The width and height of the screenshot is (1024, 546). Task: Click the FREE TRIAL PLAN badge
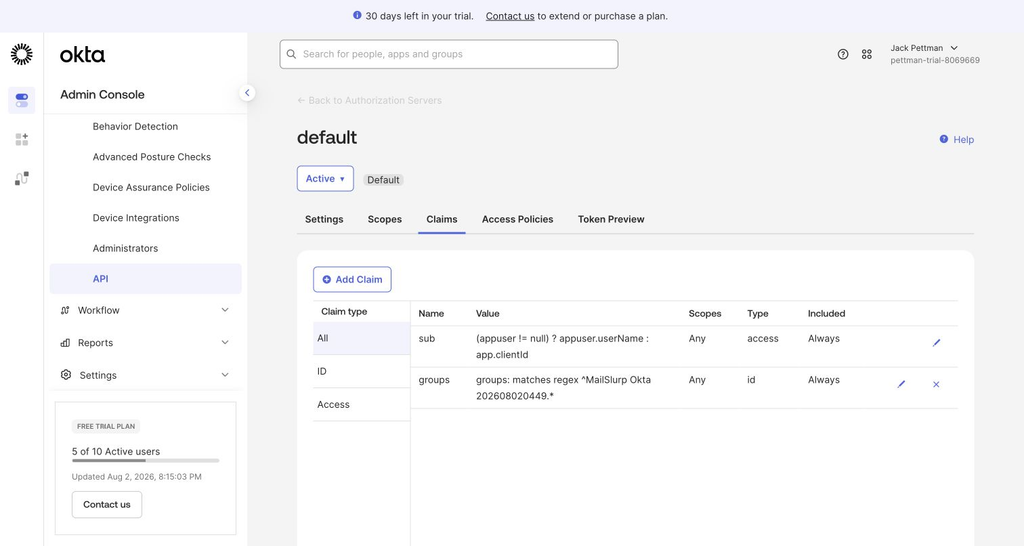tap(106, 426)
